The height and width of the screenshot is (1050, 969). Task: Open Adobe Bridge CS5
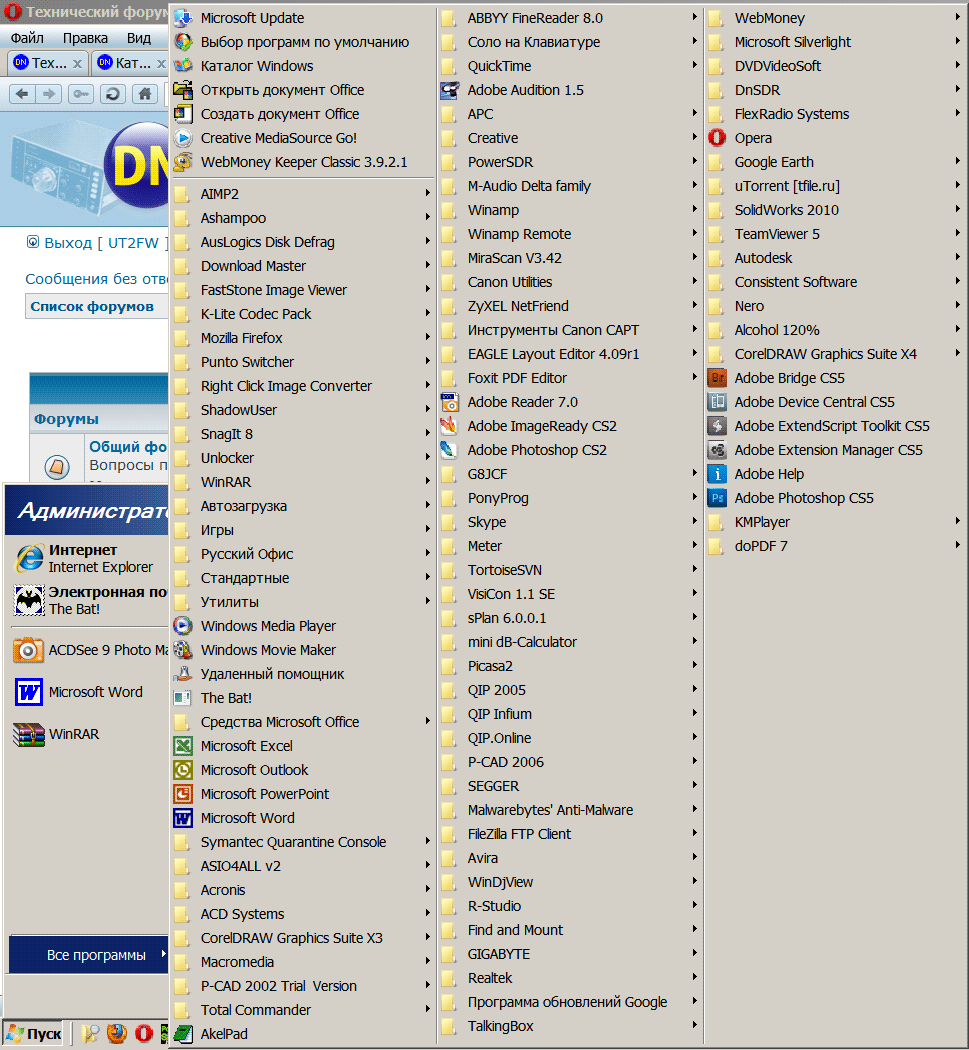pyautogui.click(x=789, y=378)
